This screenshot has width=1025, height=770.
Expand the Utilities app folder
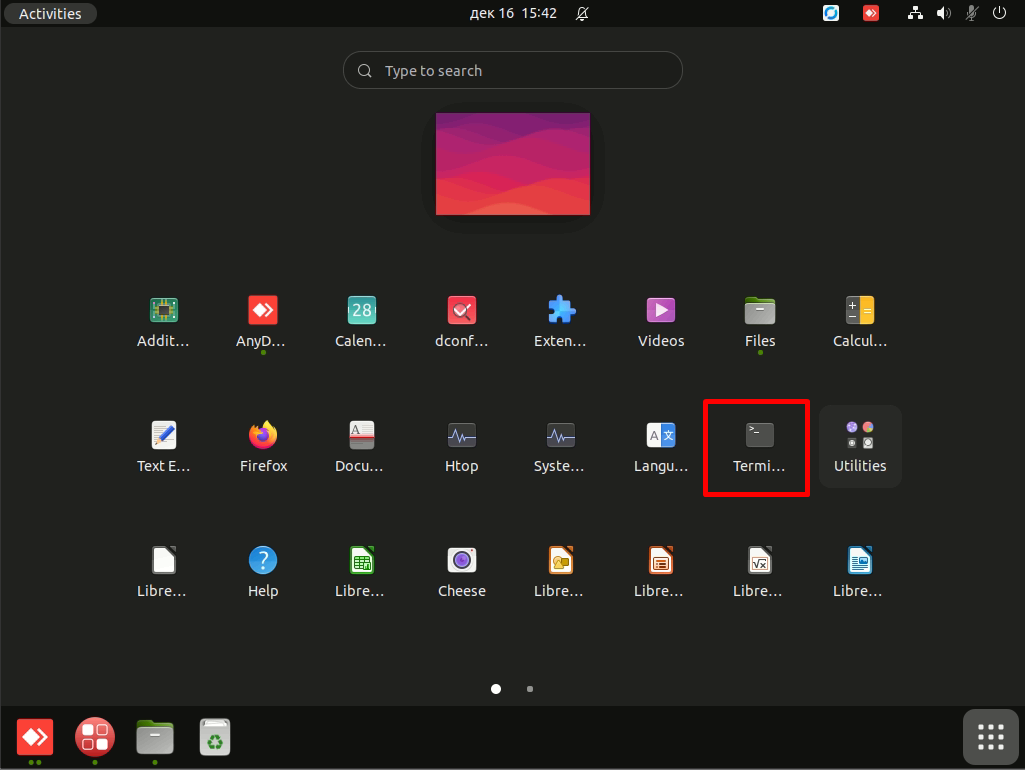[860, 446]
